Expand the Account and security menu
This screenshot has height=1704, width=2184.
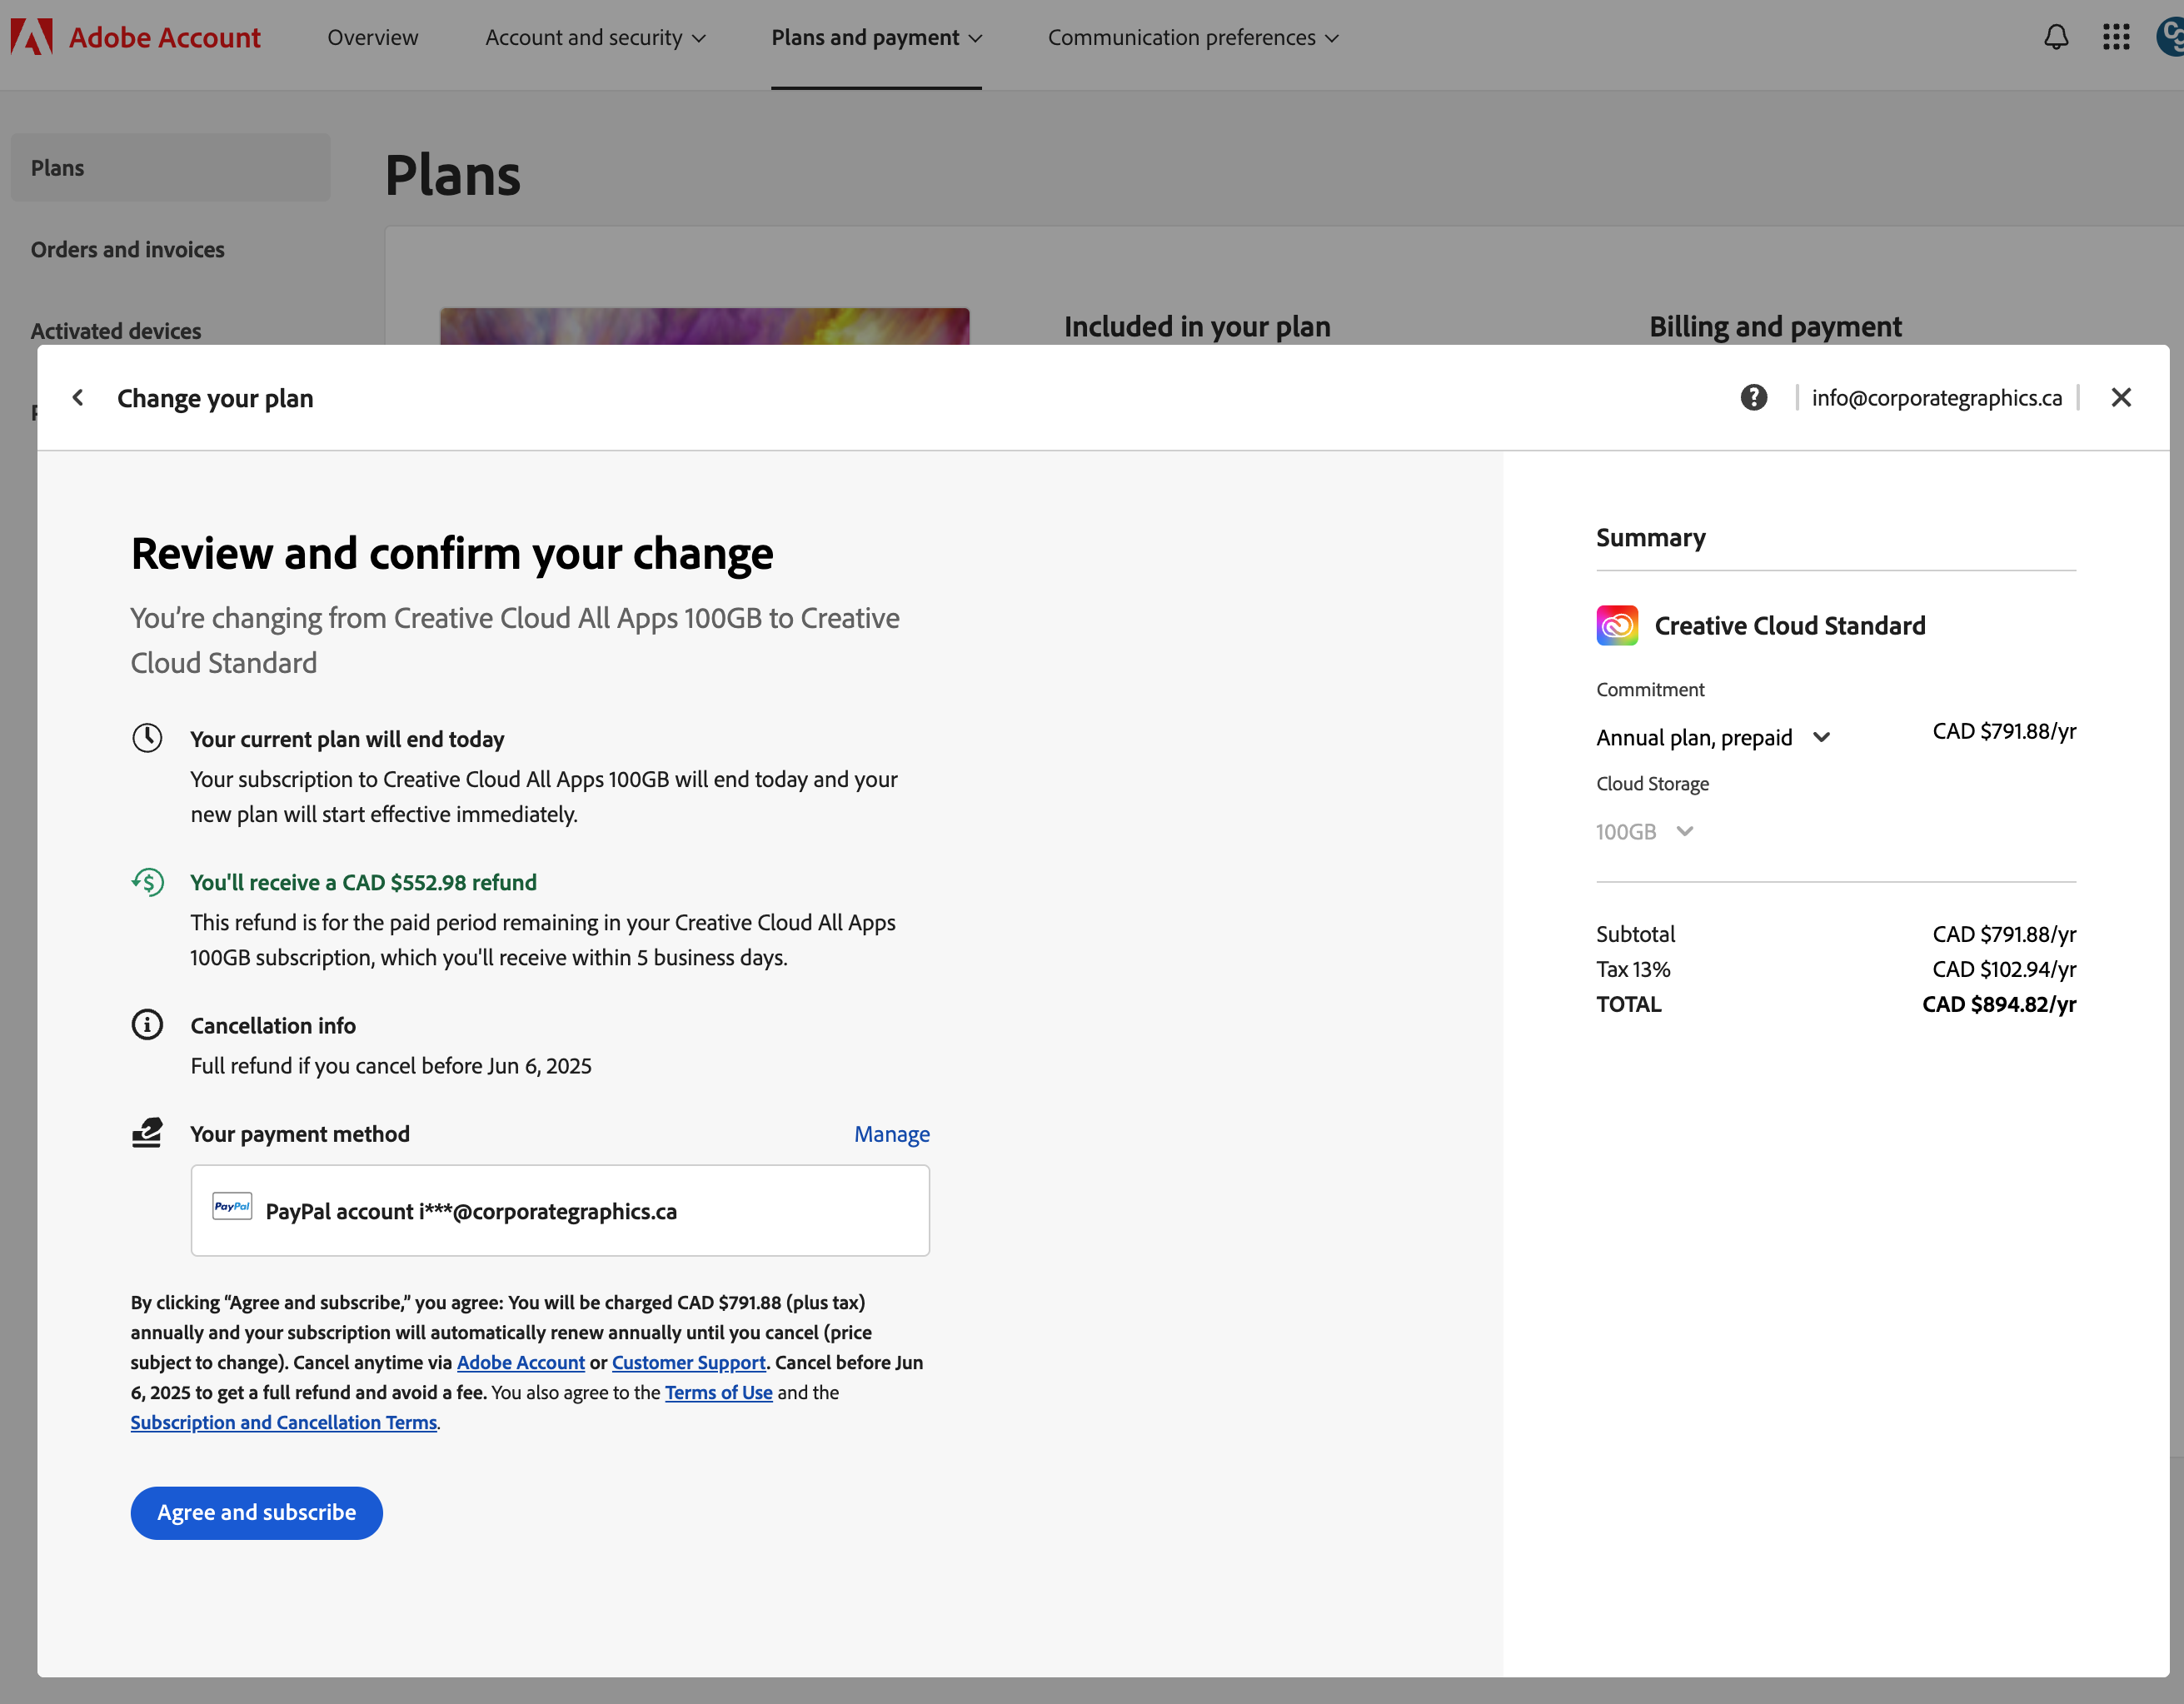click(x=595, y=38)
